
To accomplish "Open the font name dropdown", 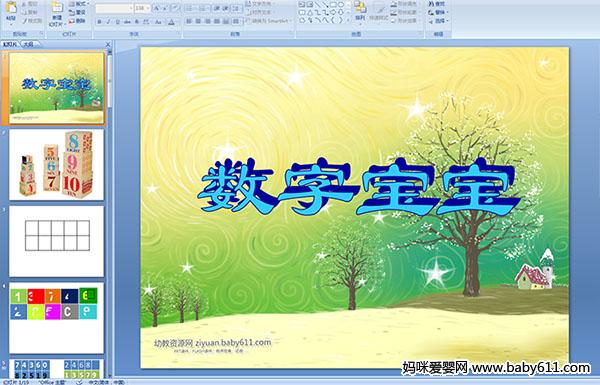I will tap(131, 8).
